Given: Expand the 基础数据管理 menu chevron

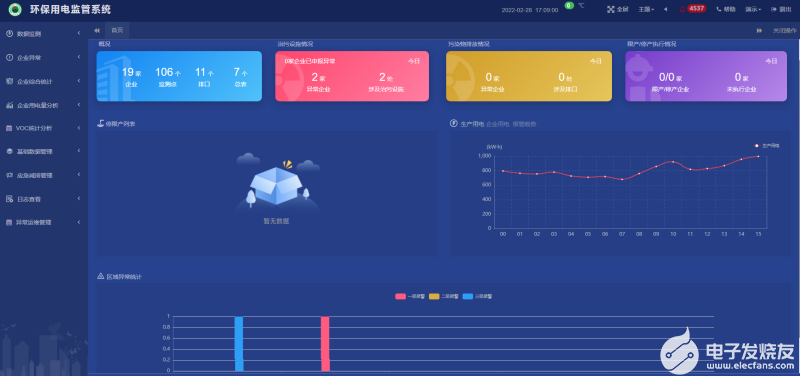Looking at the screenshot, I should (79, 152).
